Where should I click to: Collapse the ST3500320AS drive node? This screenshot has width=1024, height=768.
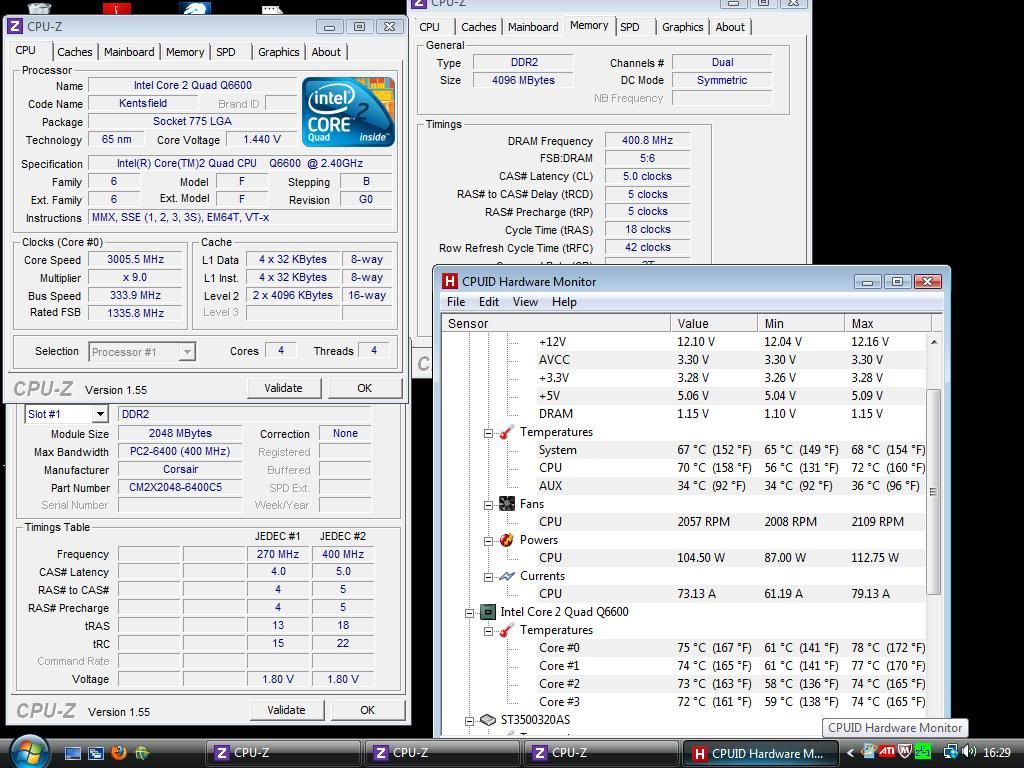click(x=469, y=721)
